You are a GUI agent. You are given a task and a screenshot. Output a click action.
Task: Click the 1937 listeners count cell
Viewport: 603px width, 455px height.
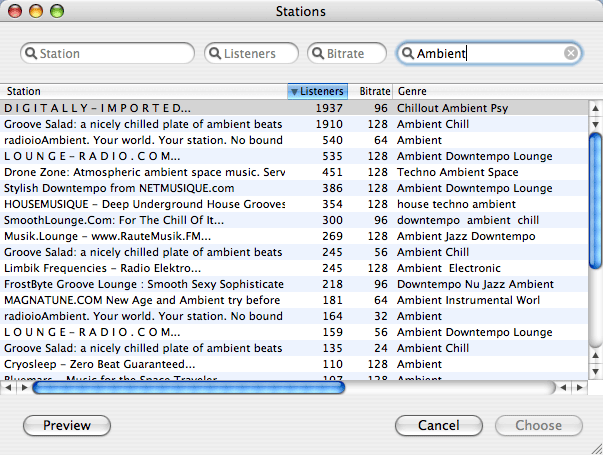(329, 108)
